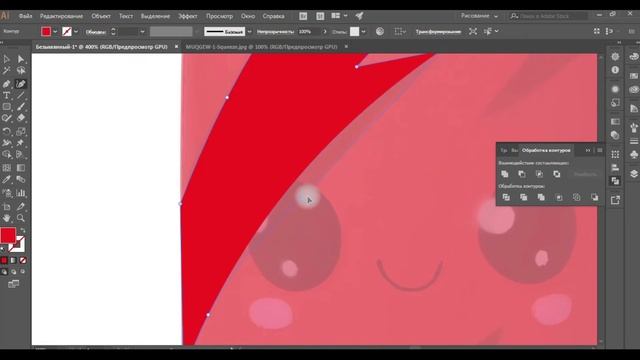Open stroke color dropdown in control bar
This screenshot has height=360, width=640.
click(76, 31)
